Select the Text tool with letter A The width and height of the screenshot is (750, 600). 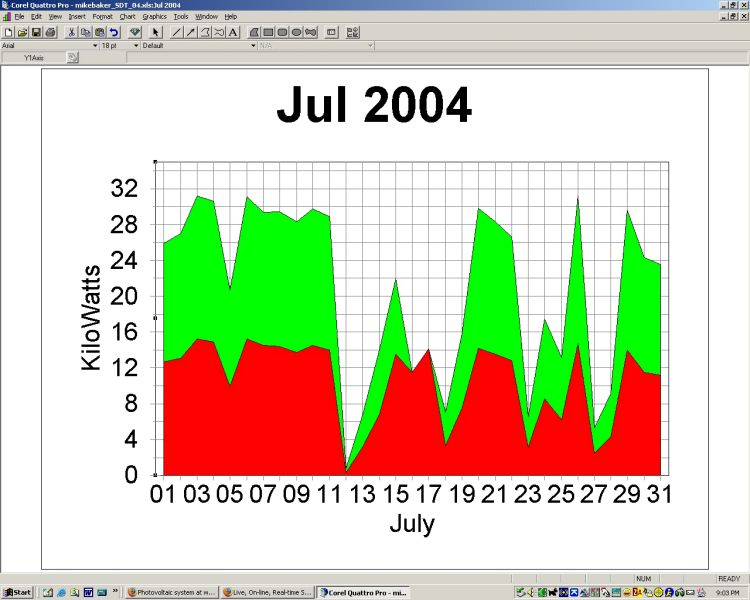(x=233, y=32)
